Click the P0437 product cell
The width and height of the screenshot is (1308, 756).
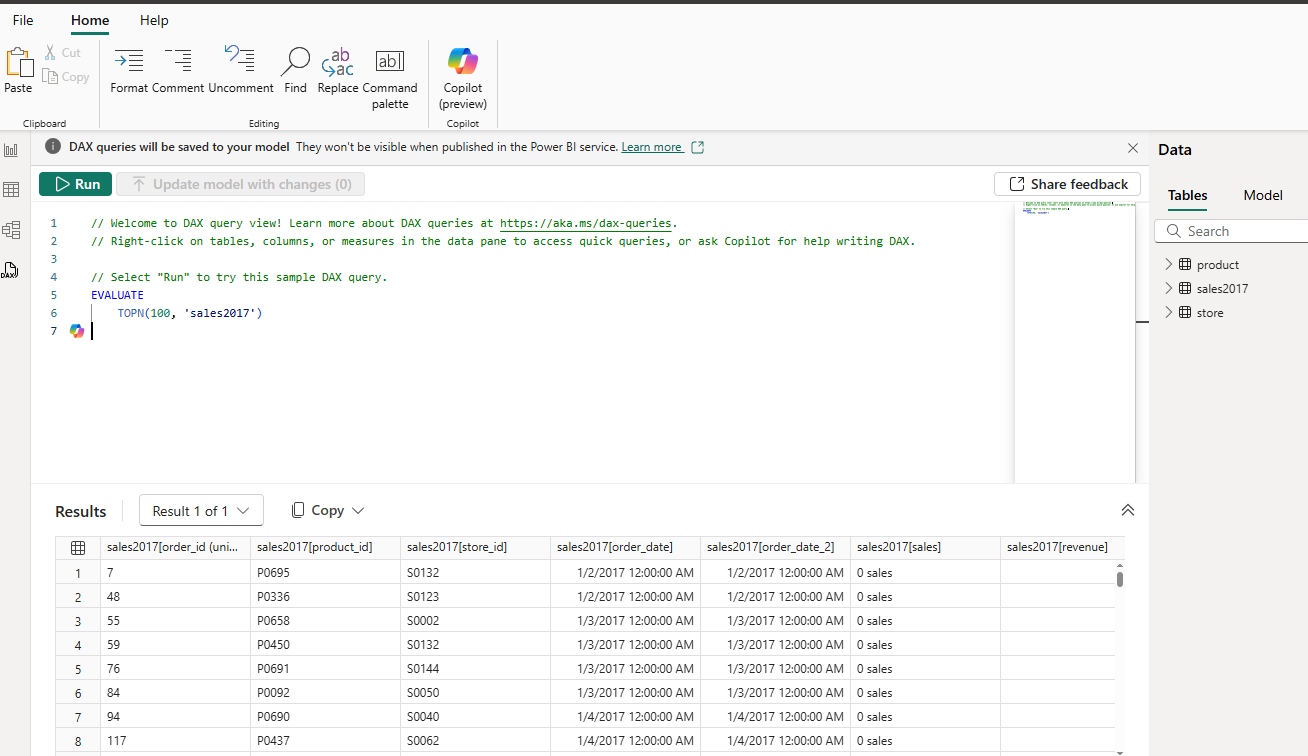[x=325, y=741]
